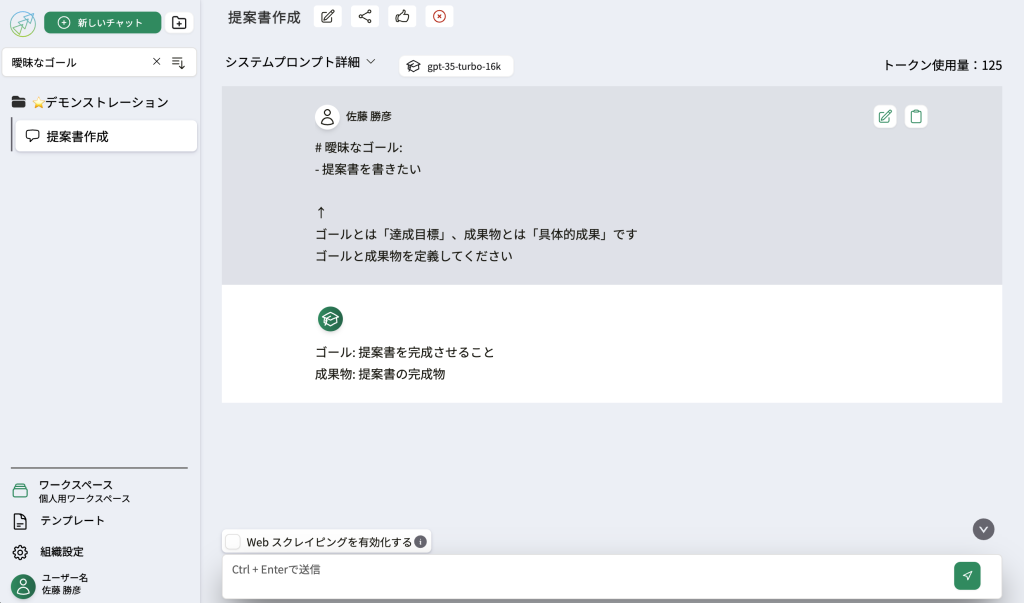
Task: Start a 新しいチャット
Action: click(102, 23)
